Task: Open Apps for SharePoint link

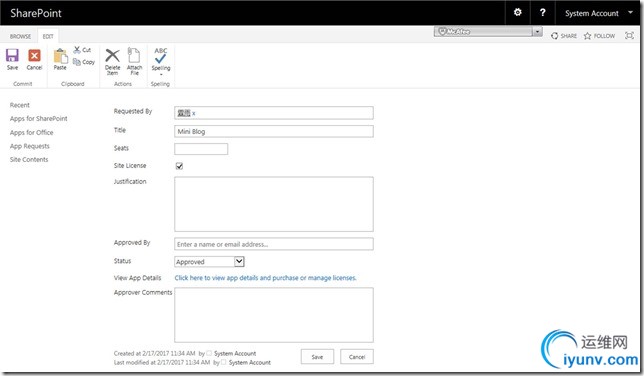Action: [39, 118]
